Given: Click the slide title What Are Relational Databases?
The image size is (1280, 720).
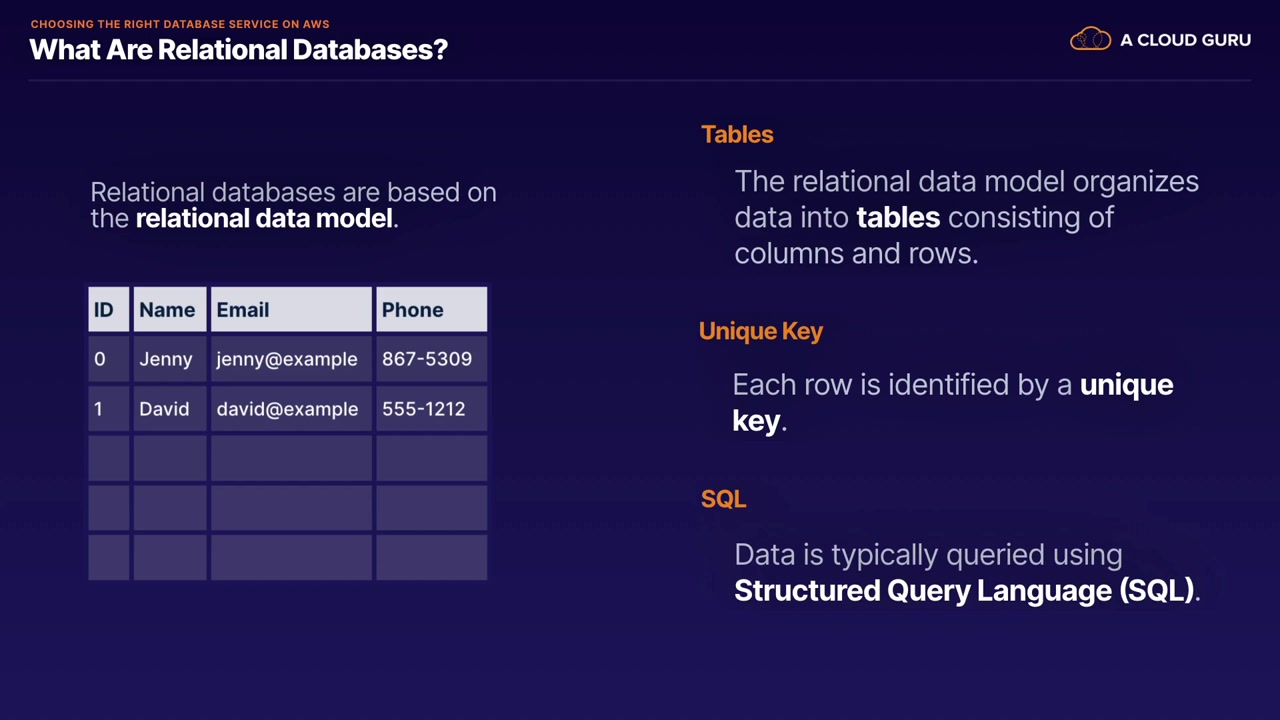Looking at the screenshot, I should click(238, 49).
